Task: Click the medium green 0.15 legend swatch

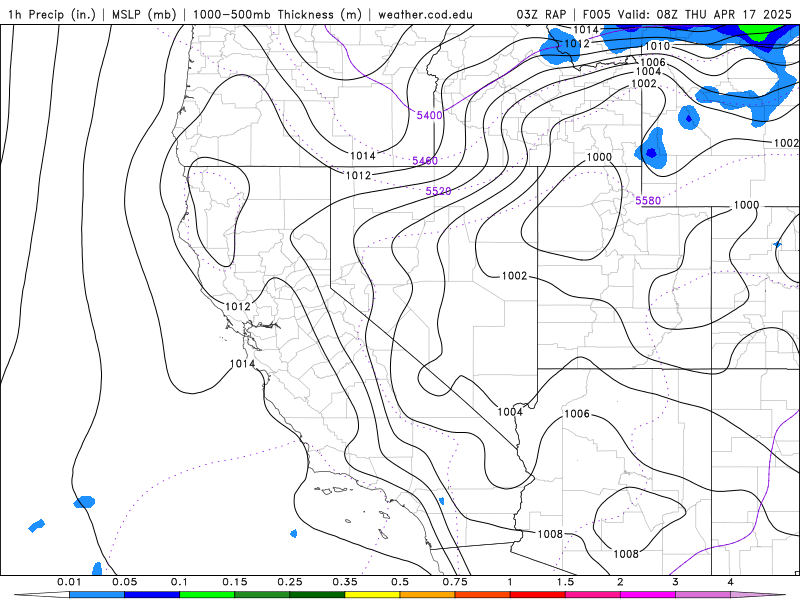Action: pos(262,595)
